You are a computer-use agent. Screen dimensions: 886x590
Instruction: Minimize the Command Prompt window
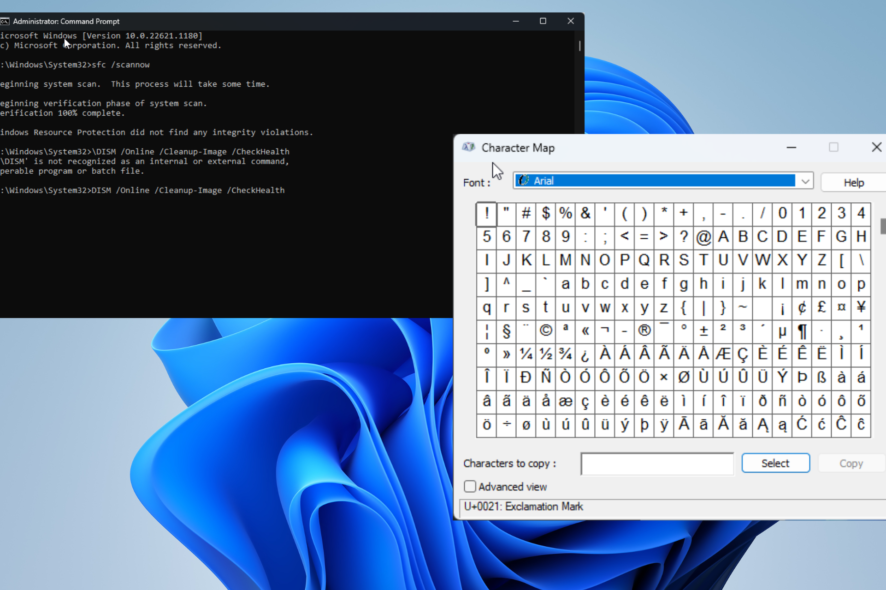tap(515, 21)
